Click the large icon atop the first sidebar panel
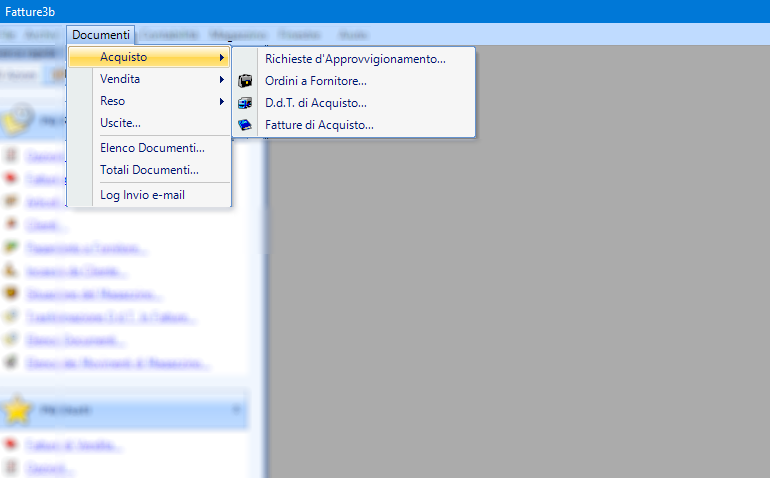 point(18,118)
